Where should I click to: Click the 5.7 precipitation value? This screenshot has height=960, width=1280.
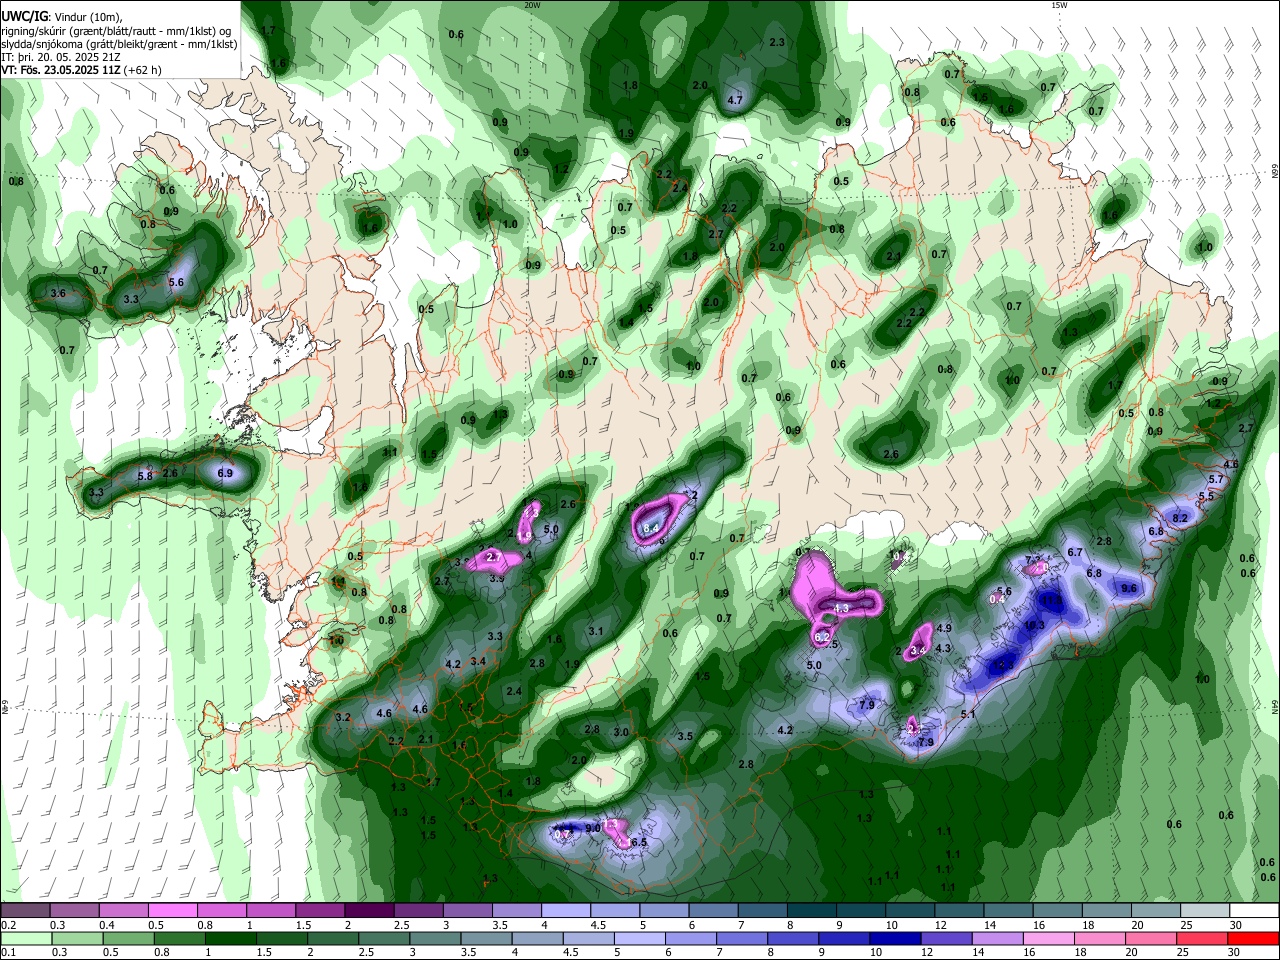click(1216, 480)
